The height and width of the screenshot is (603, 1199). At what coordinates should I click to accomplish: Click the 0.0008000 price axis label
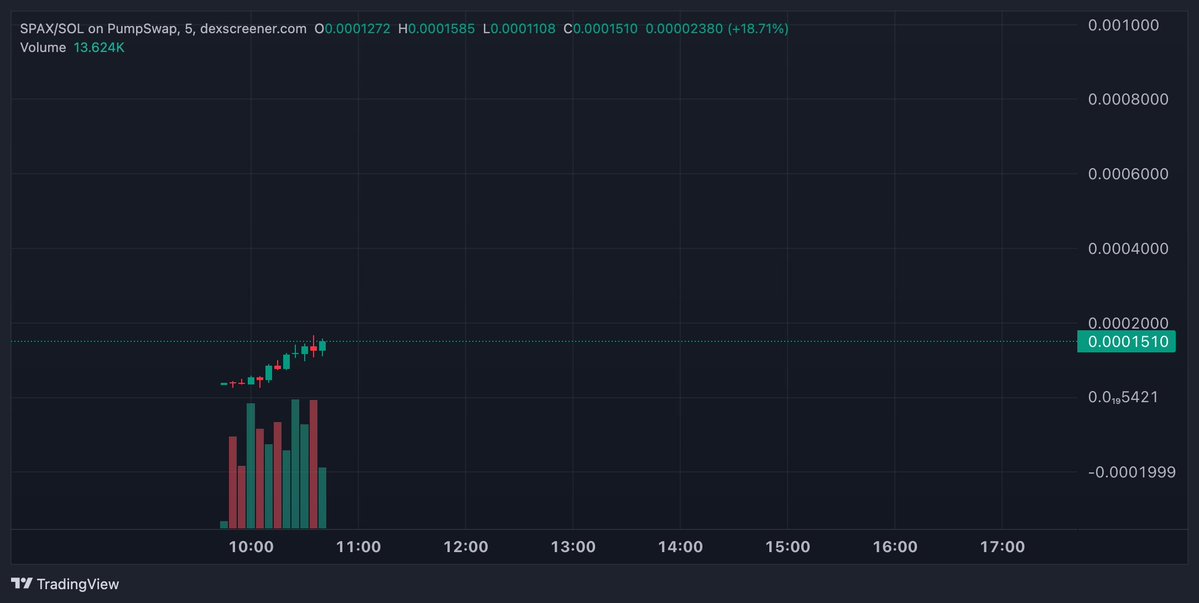pos(1128,99)
